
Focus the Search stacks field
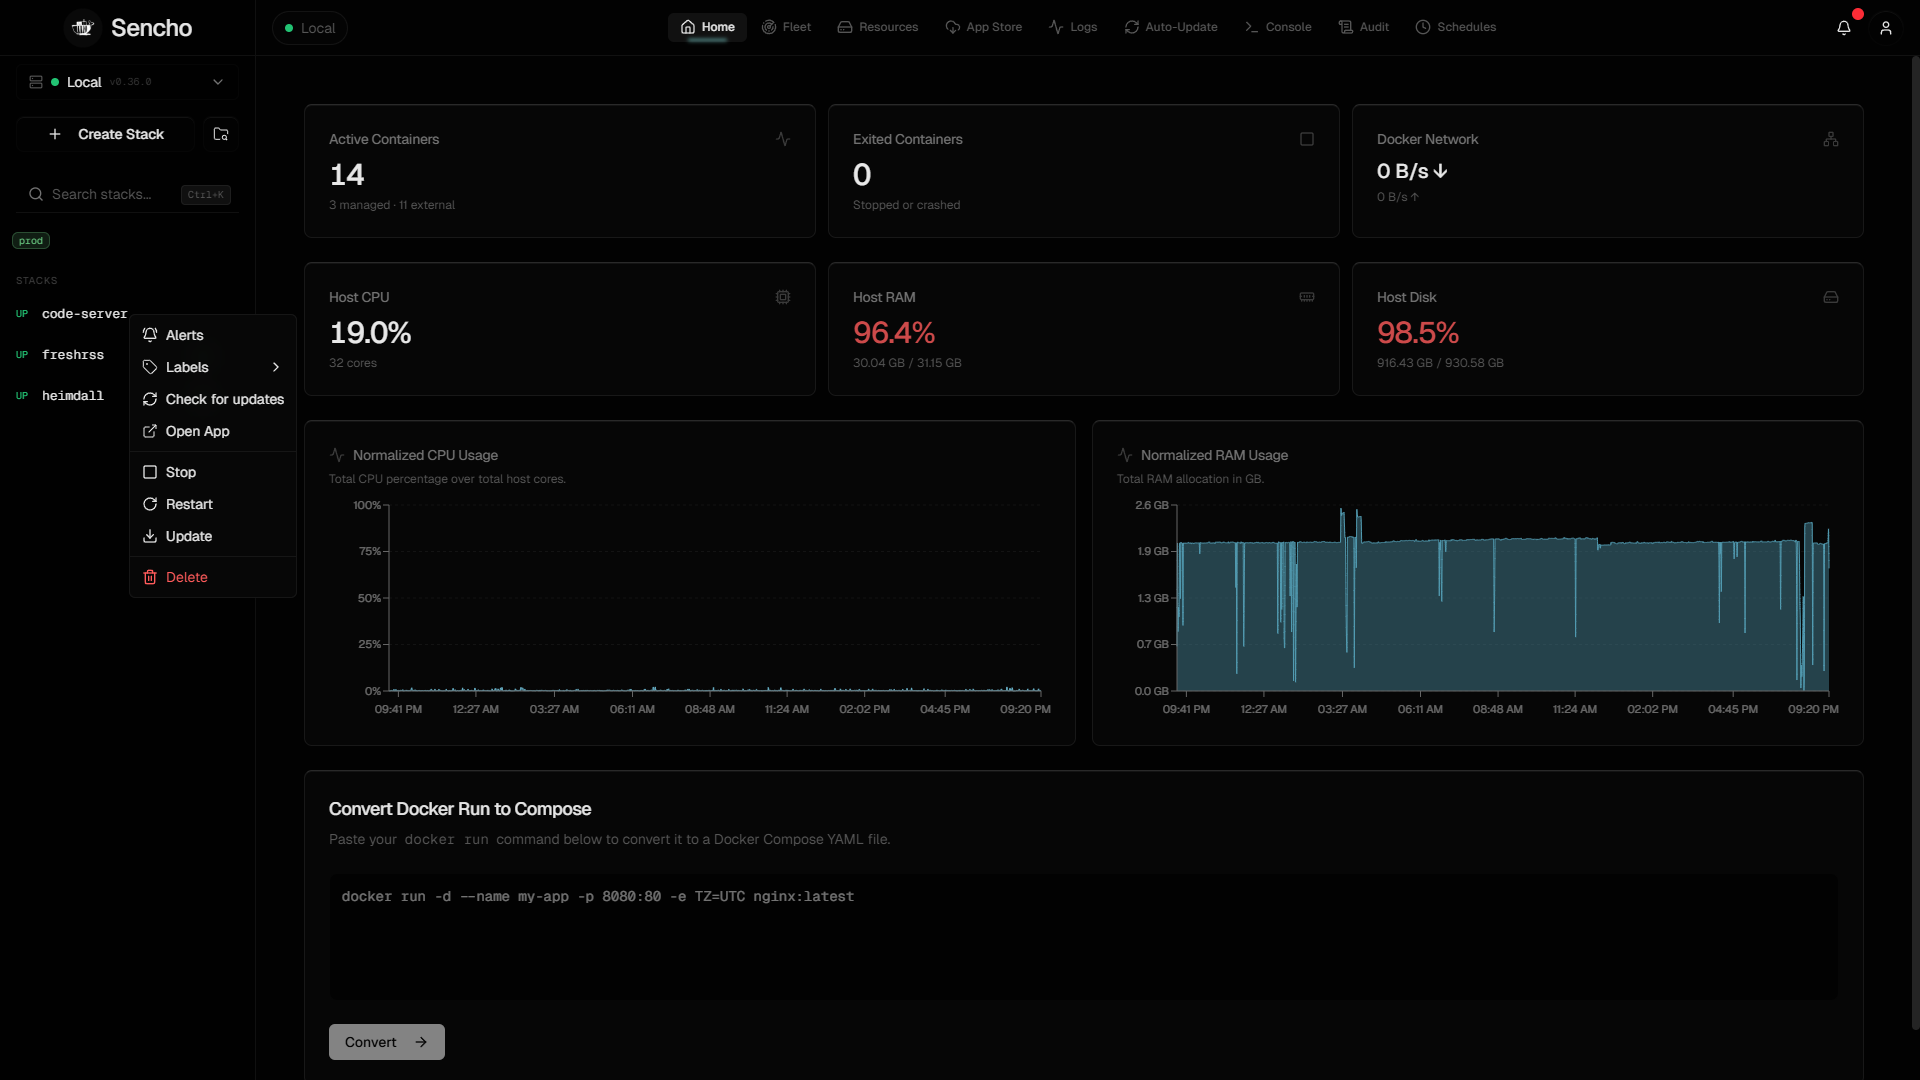tap(127, 194)
